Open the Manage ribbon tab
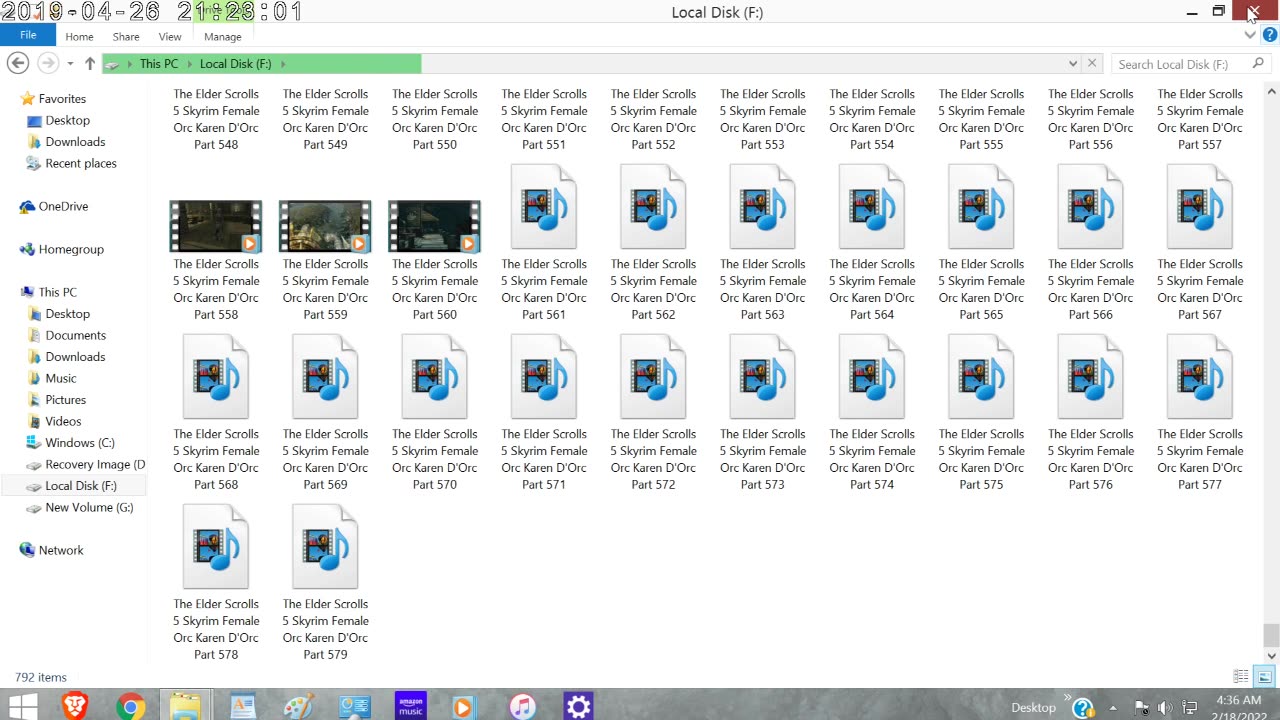Image resolution: width=1280 pixels, height=720 pixels. 223,36
